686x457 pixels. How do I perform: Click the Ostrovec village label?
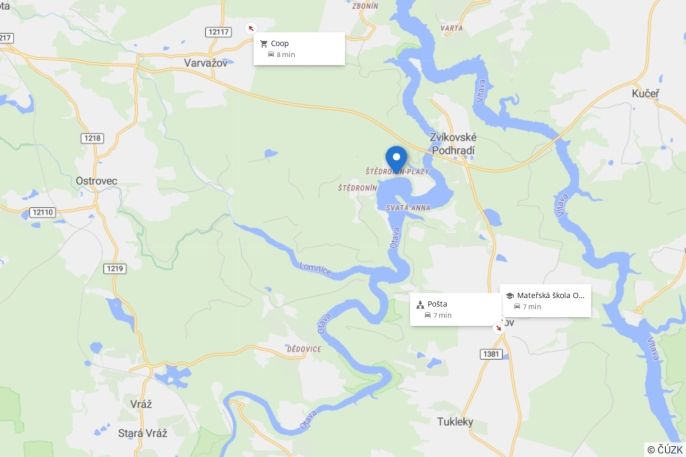tap(96, 181)
